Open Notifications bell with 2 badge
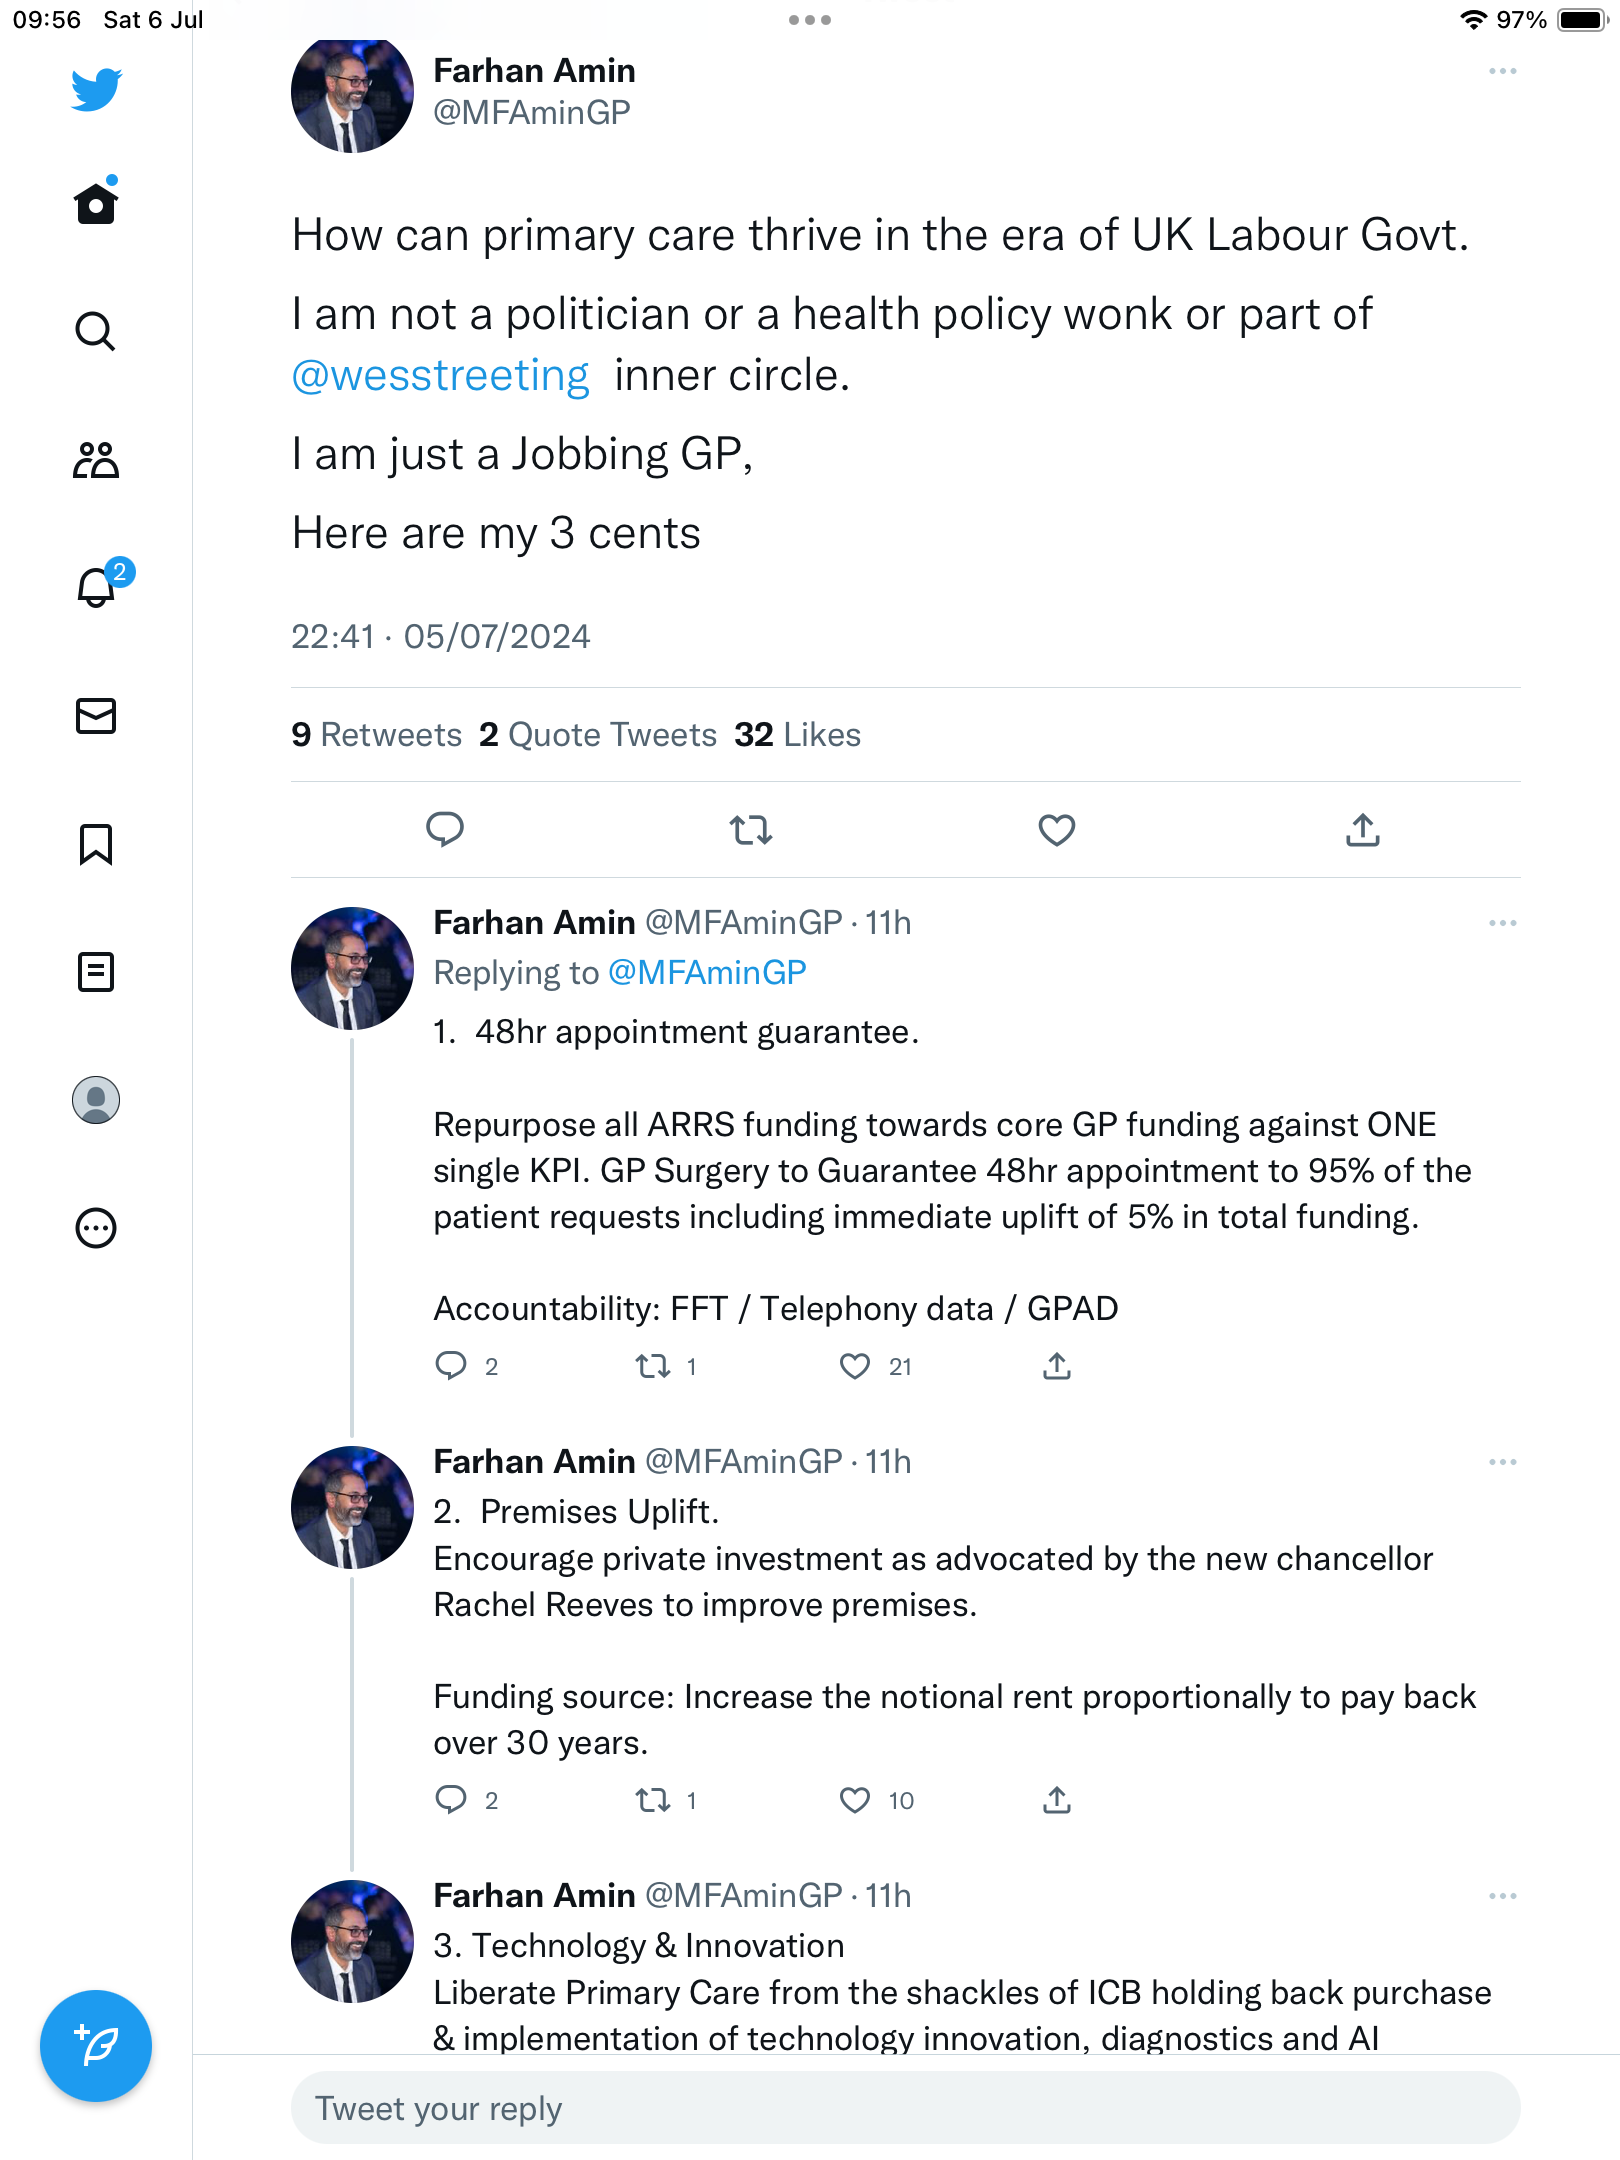 98,587
